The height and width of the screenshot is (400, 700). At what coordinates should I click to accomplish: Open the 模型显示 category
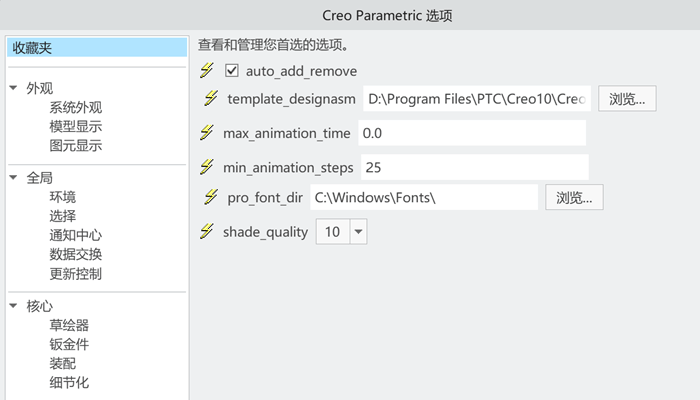[x=75, y=126]
